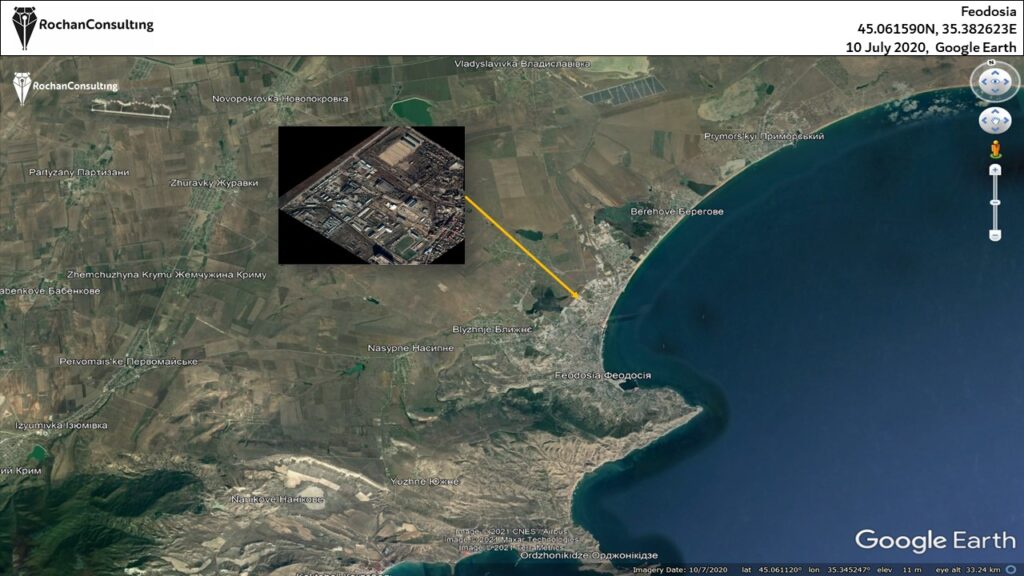Click the lon 35.345247° status readout
The image size is (1024, 576).
(840, 570)
